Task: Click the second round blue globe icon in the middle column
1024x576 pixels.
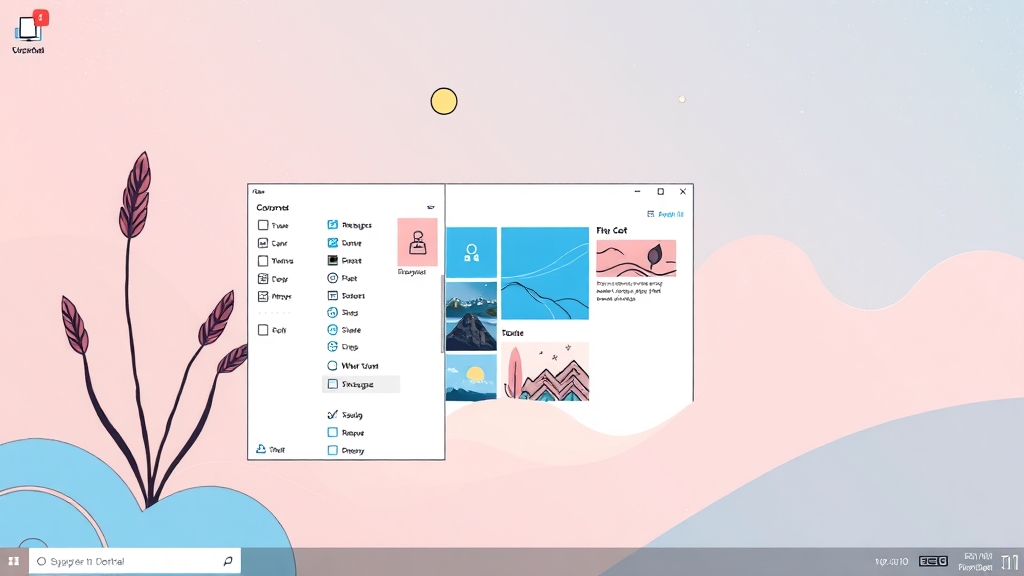Action: pyautogui.click(x=332, y=330)
